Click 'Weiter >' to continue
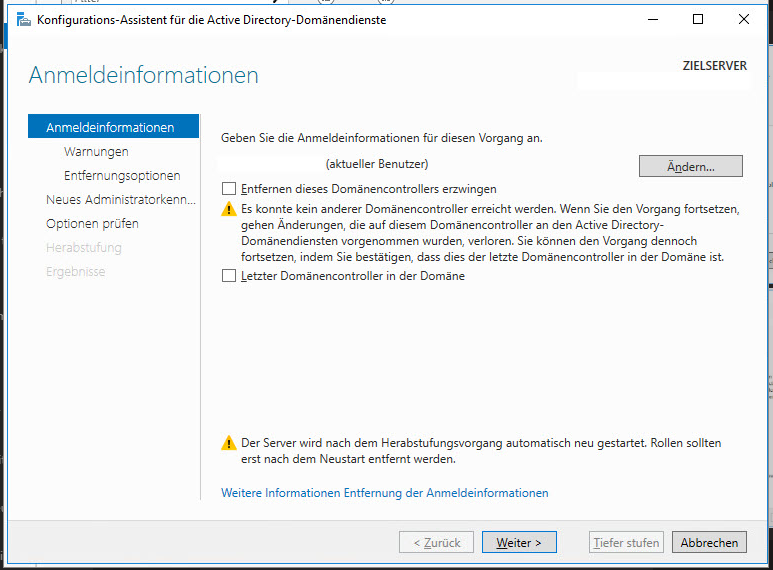The height and width of the screenshot is (570, 773). tap(519, 542)
